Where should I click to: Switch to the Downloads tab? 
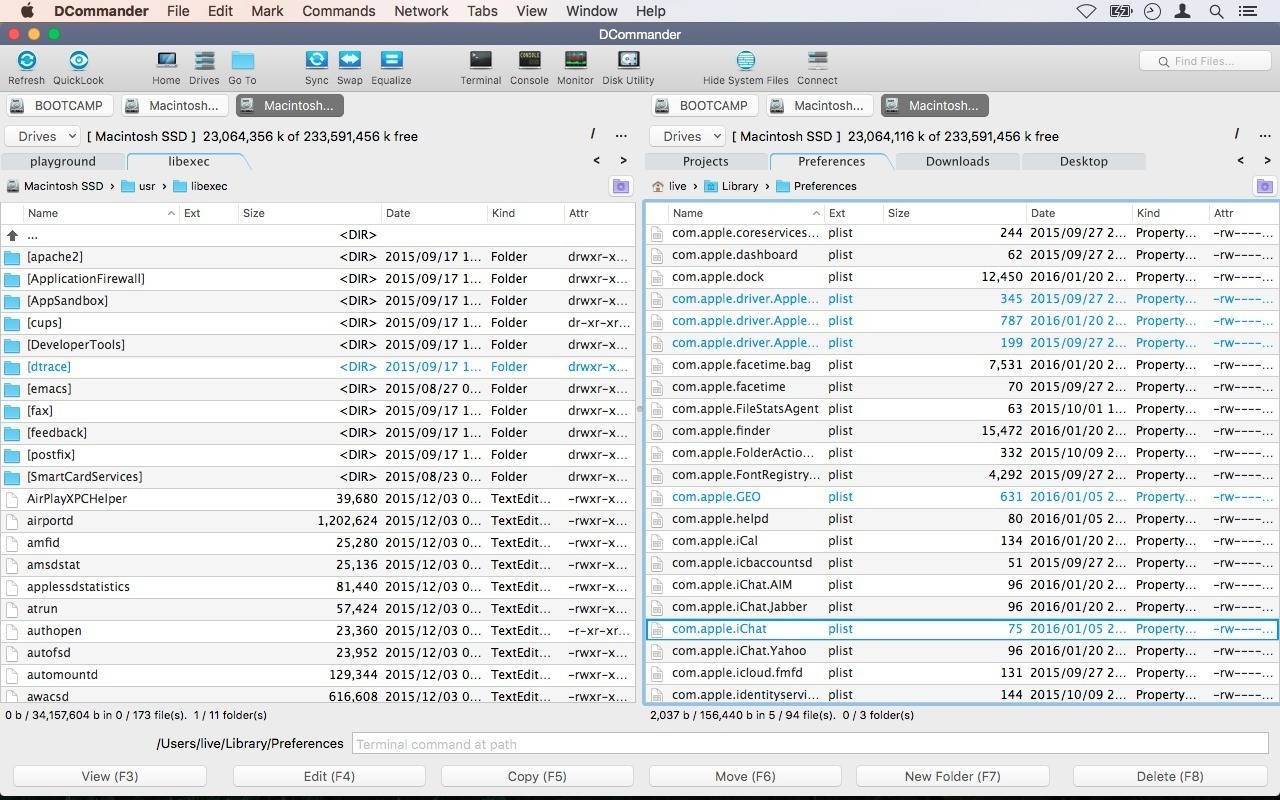pos(957,161)
